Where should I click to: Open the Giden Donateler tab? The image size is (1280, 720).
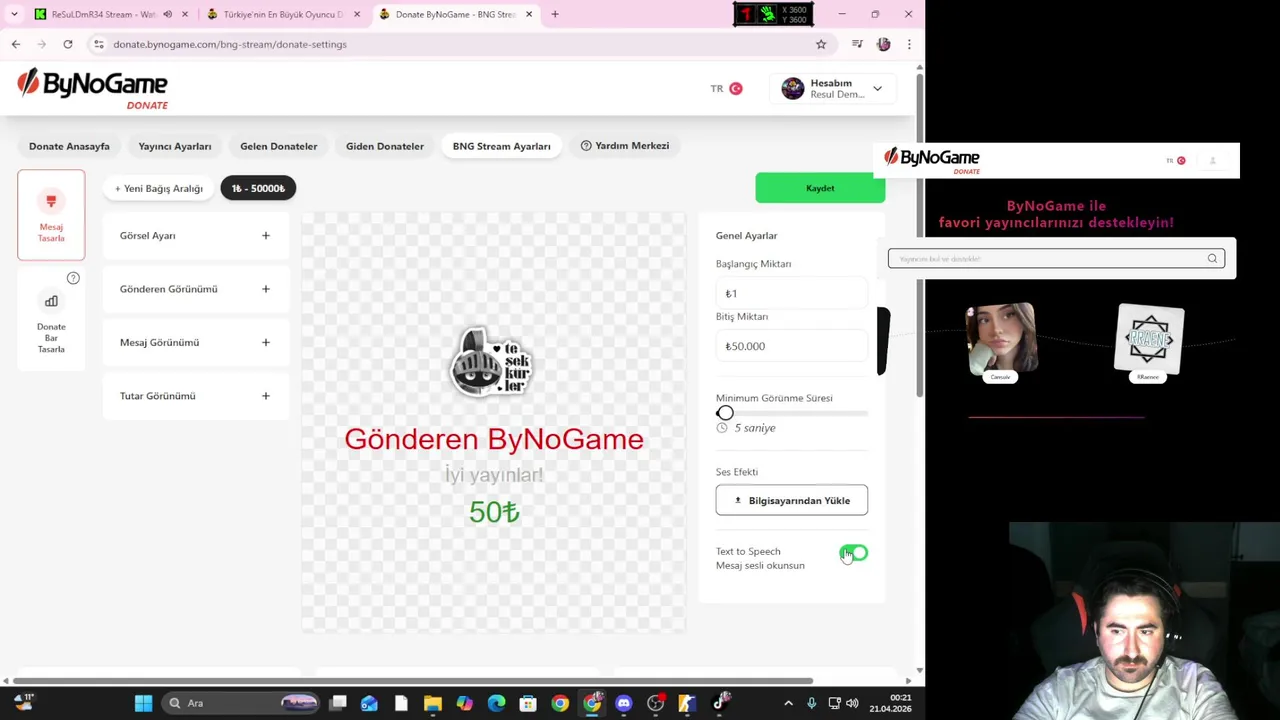(385, 146)
